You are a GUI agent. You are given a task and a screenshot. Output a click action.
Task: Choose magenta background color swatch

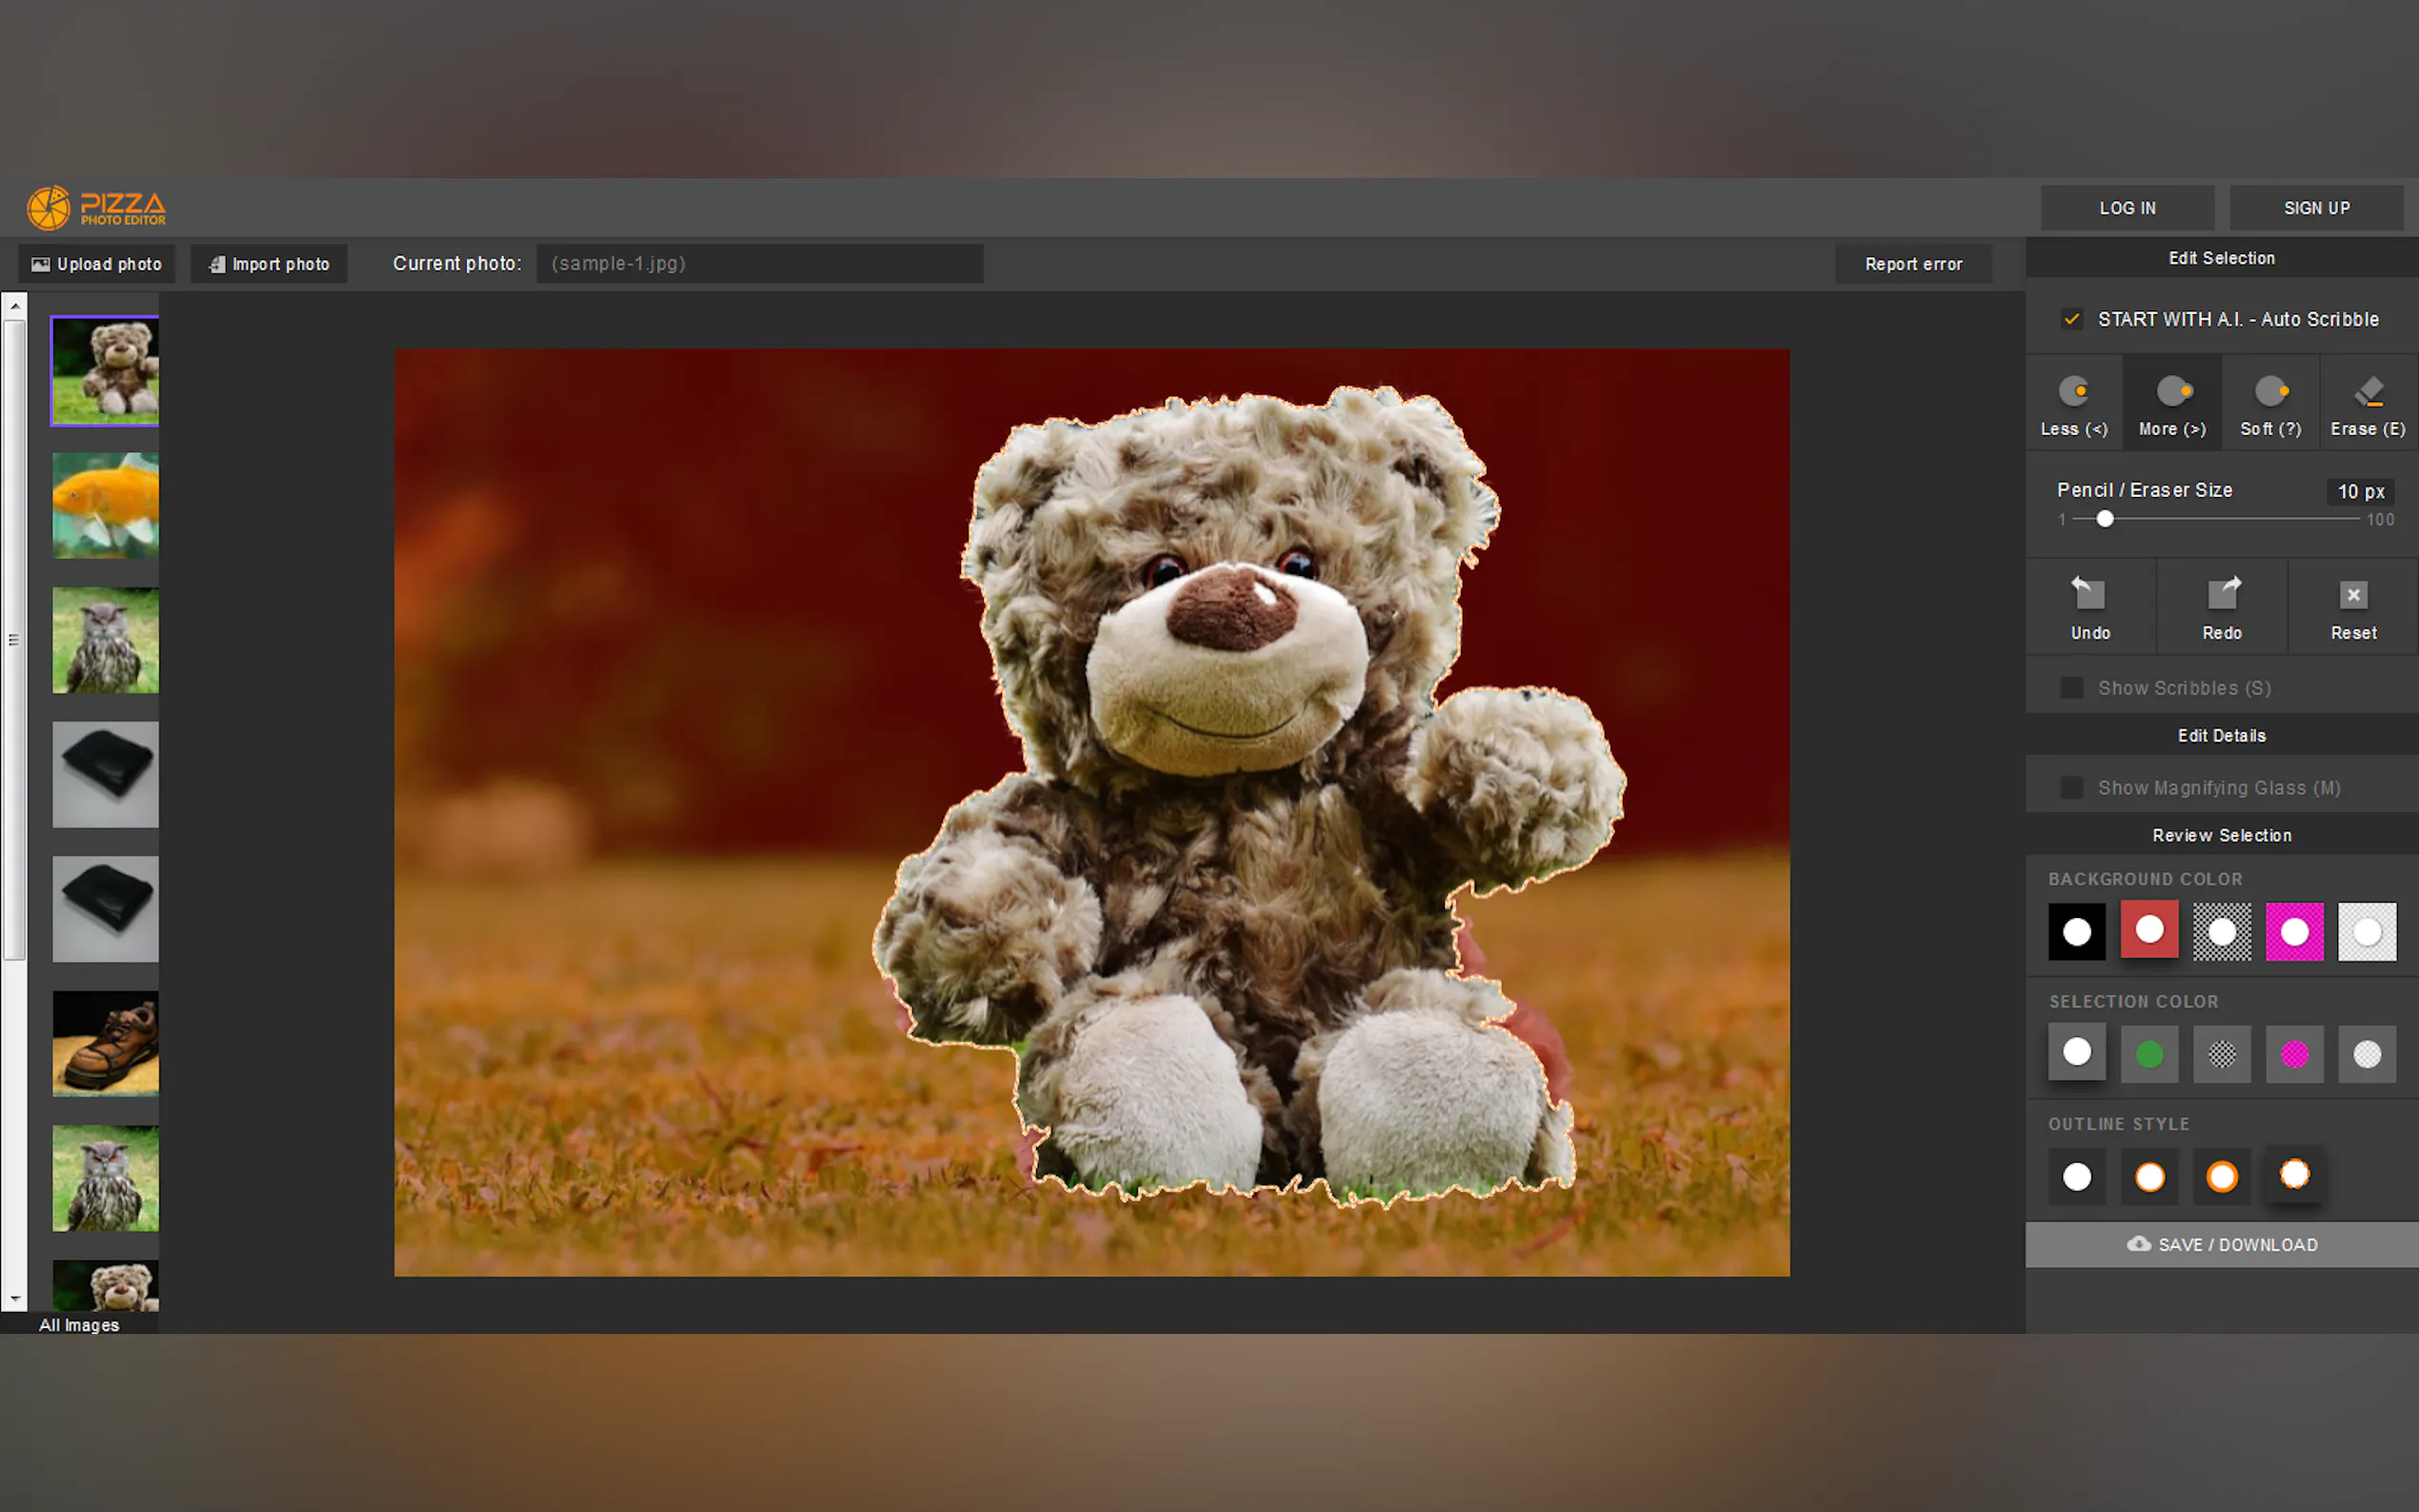tap(2294, 932)
